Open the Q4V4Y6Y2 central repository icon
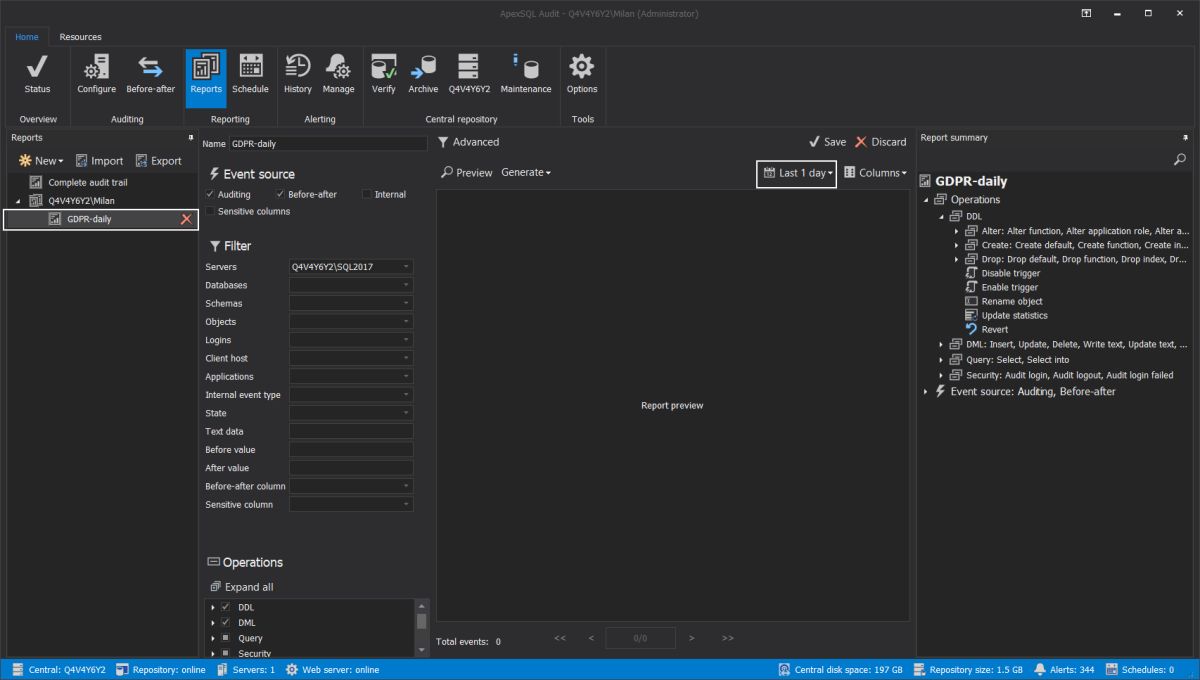 click(x=469, y=75)
